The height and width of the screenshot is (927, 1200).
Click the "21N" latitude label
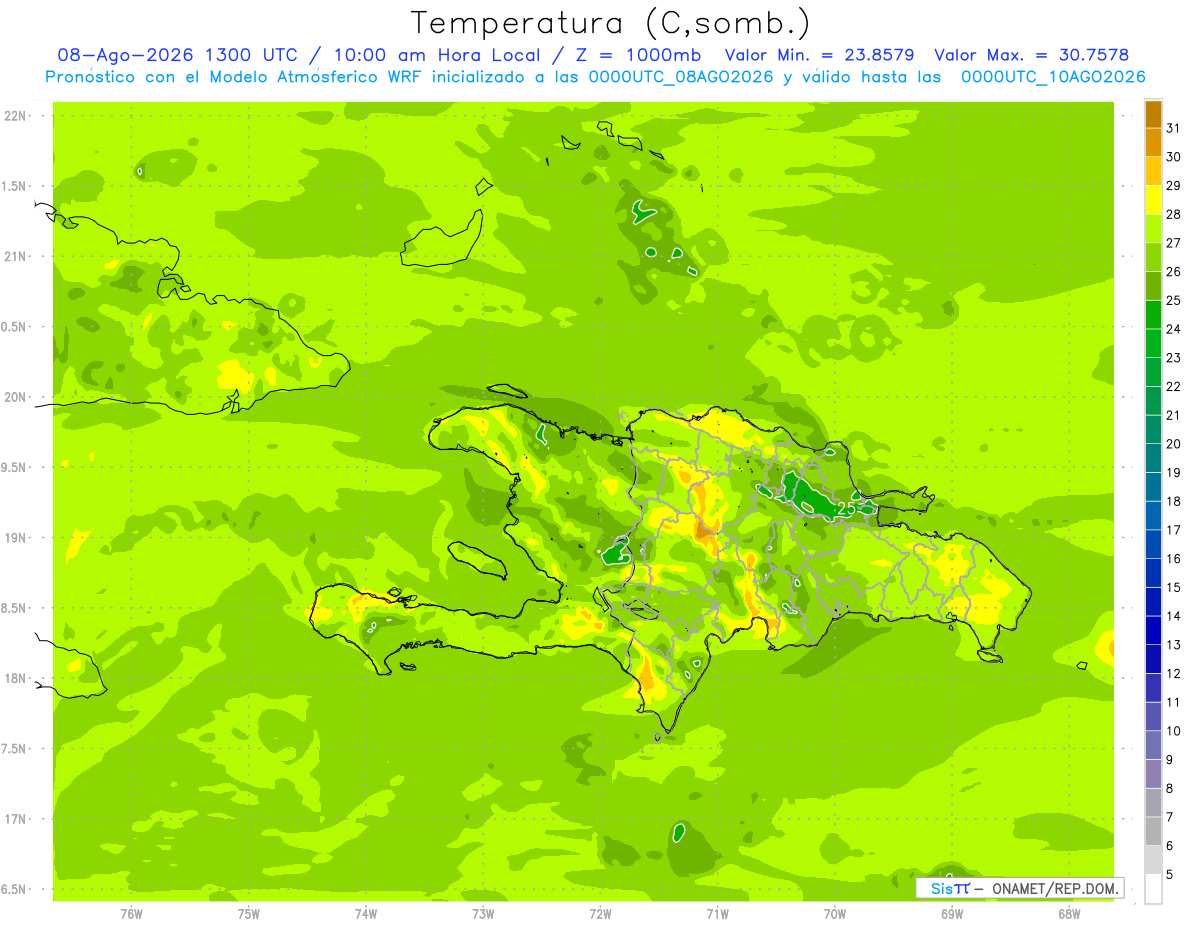15,256
